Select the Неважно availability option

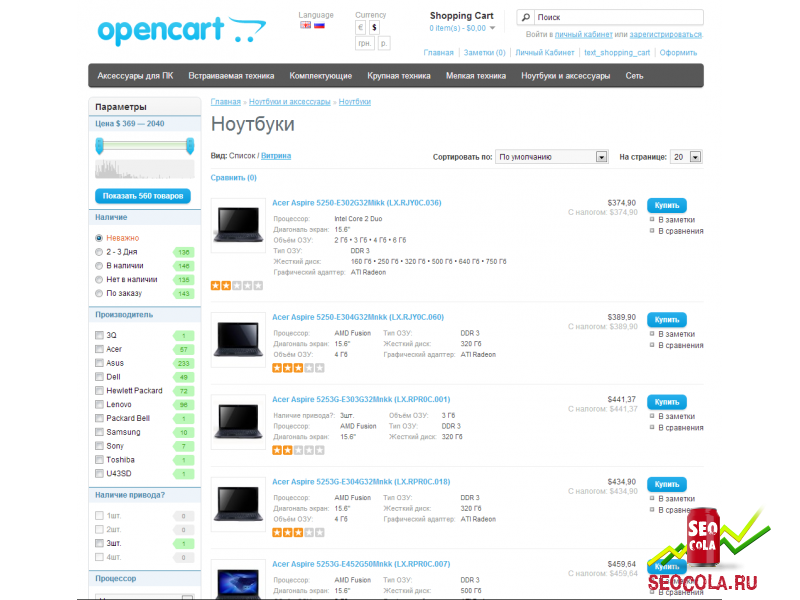point(99,238)
